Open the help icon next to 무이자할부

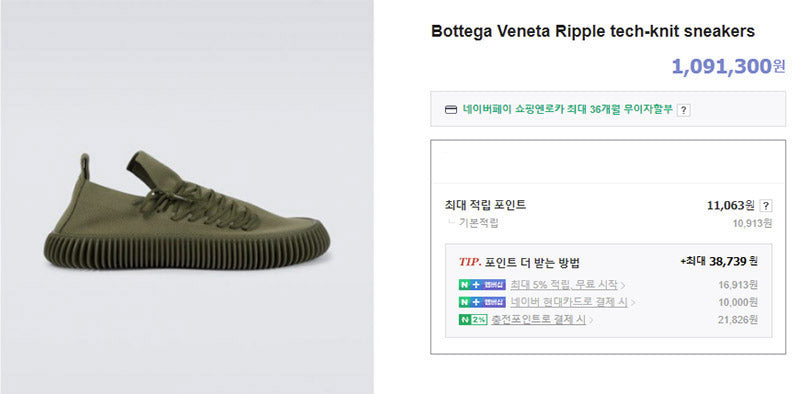point(684,110)
